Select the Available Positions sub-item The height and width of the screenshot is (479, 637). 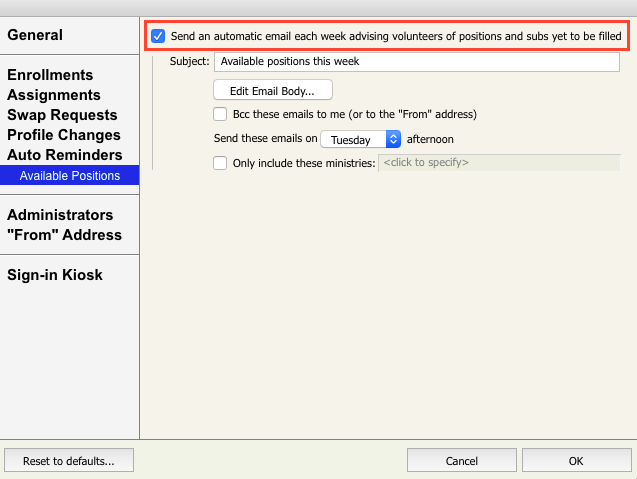70,176
